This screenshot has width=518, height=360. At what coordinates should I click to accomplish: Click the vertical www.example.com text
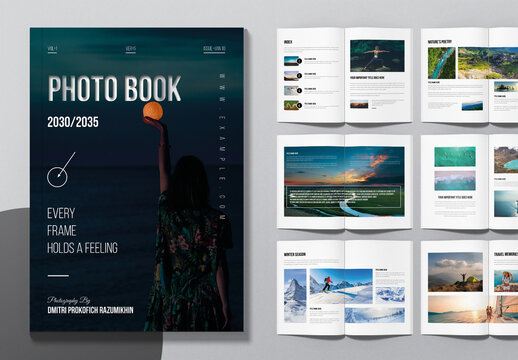pos(222,146)
